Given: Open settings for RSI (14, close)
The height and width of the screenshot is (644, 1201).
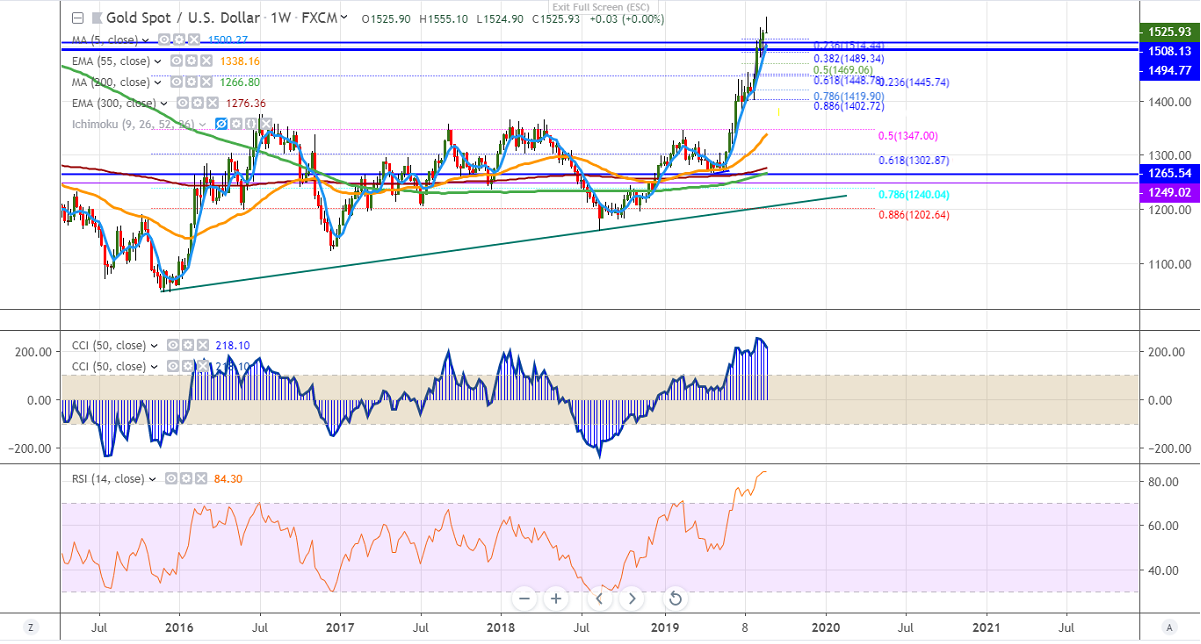Looking at the screenshot, I should coord(186,479).
